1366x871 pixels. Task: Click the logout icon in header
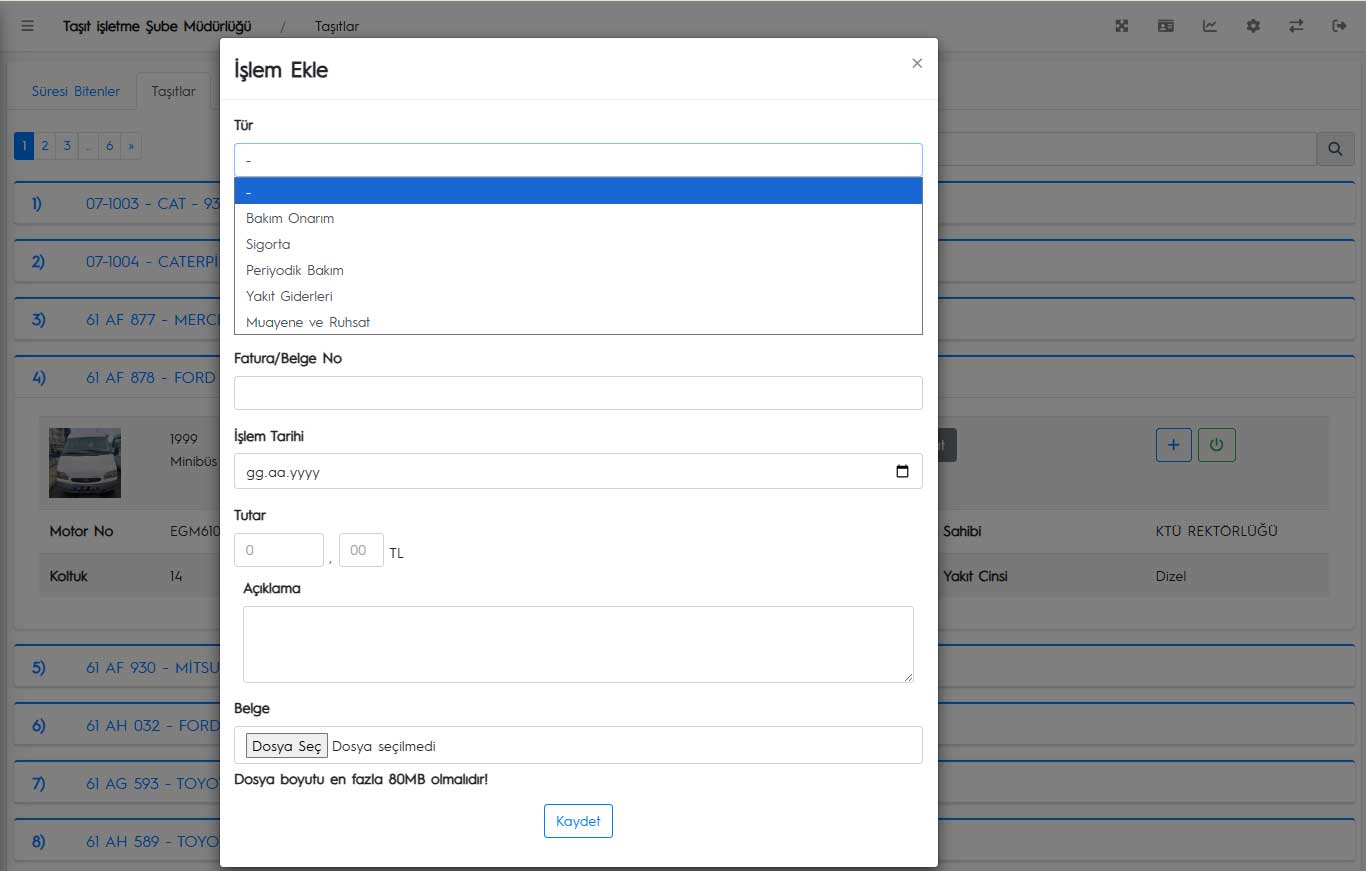[1340, 26]
